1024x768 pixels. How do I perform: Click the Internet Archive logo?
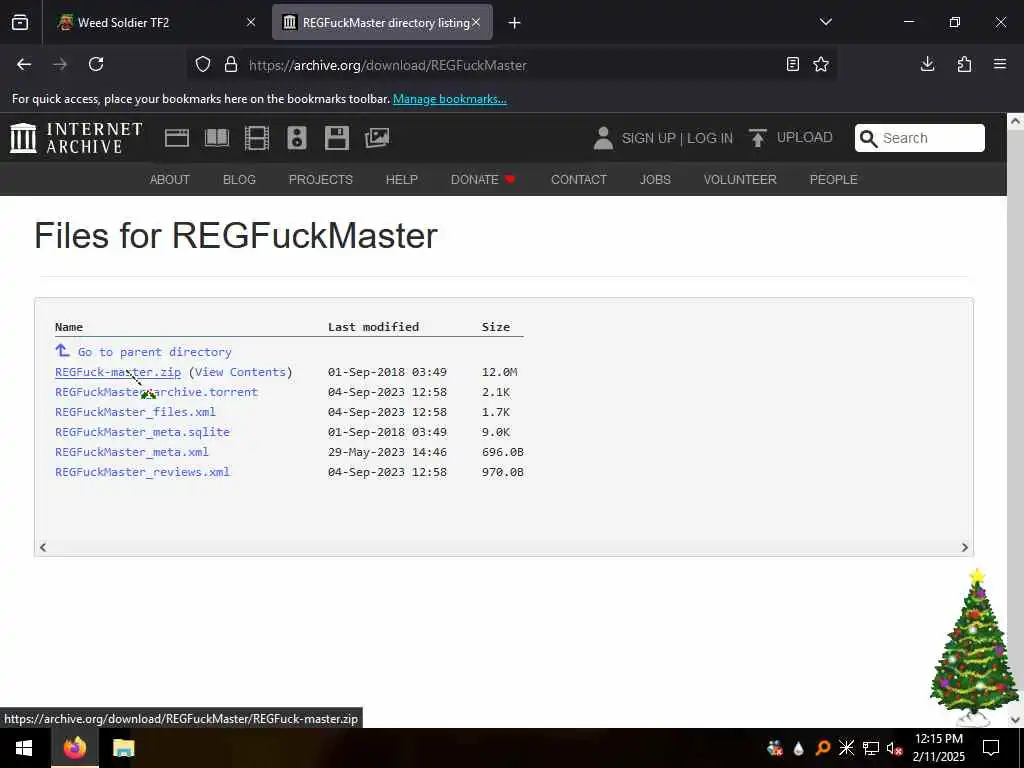(76, 138)
